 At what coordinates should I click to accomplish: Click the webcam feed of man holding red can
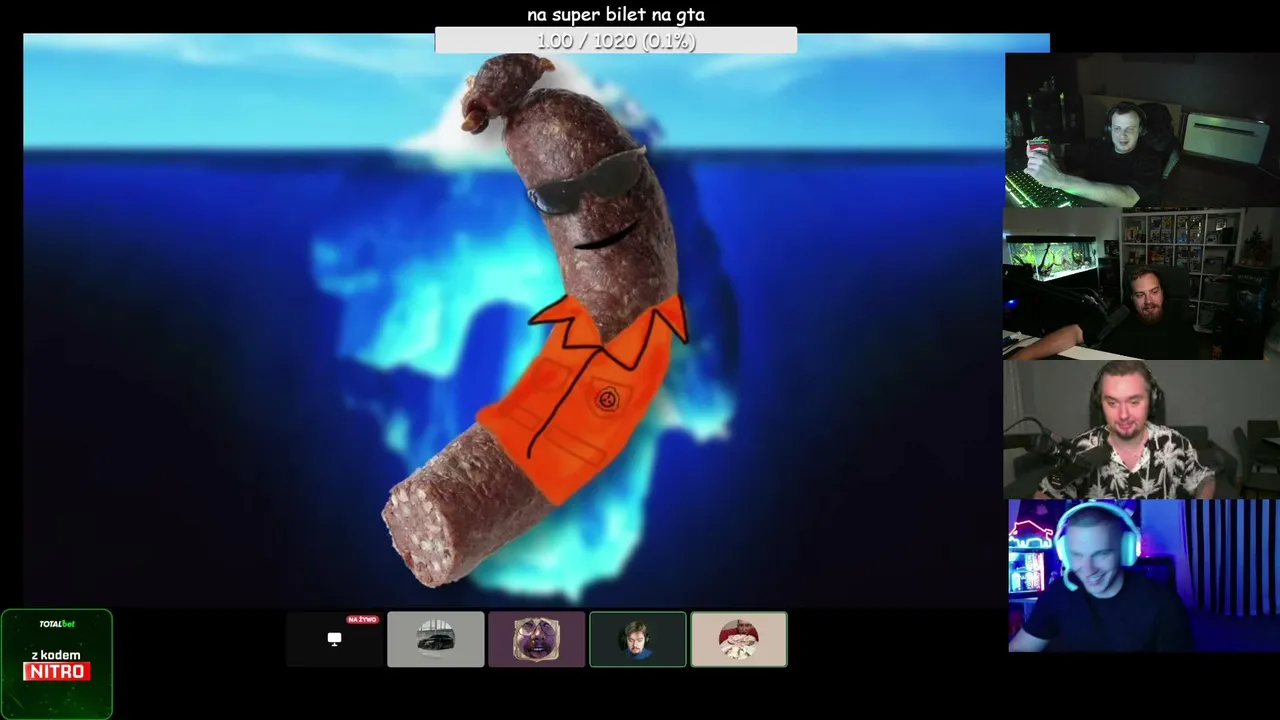click(x=1142, y=130)
